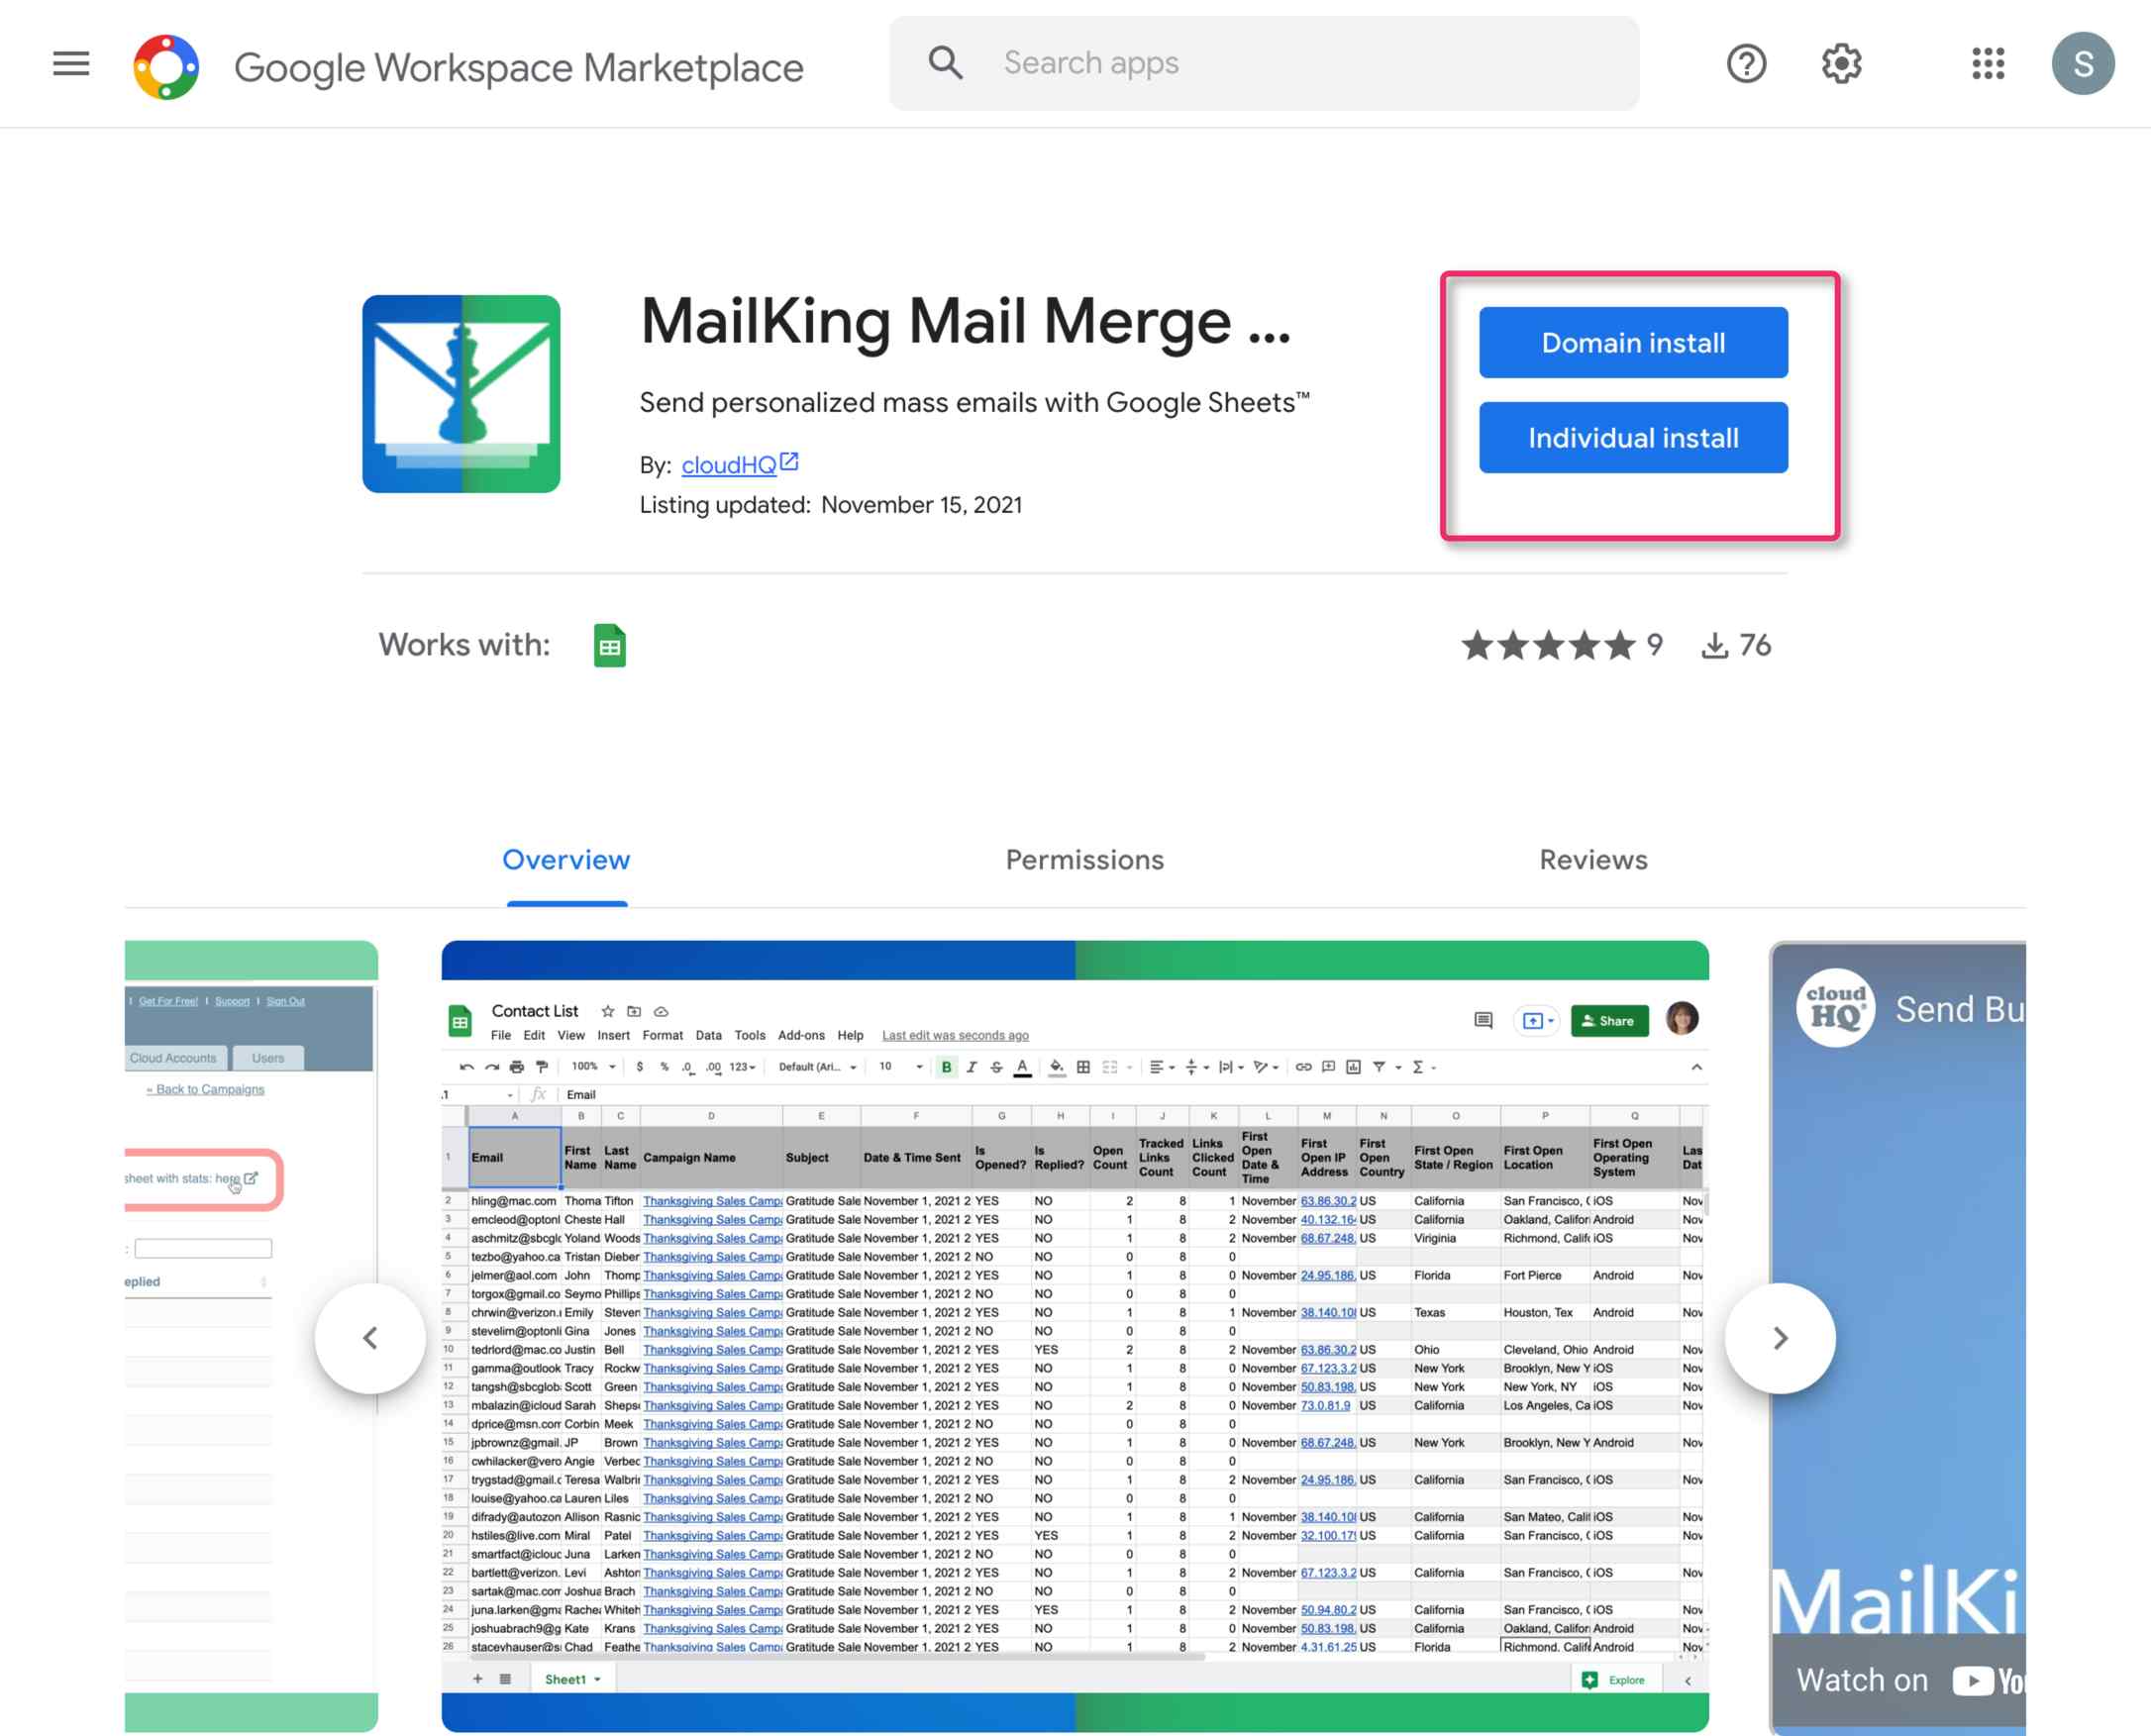Click the Watch on YouTube label
This screenshot has height=1736, width=2151.
tap(1909, 1680)
